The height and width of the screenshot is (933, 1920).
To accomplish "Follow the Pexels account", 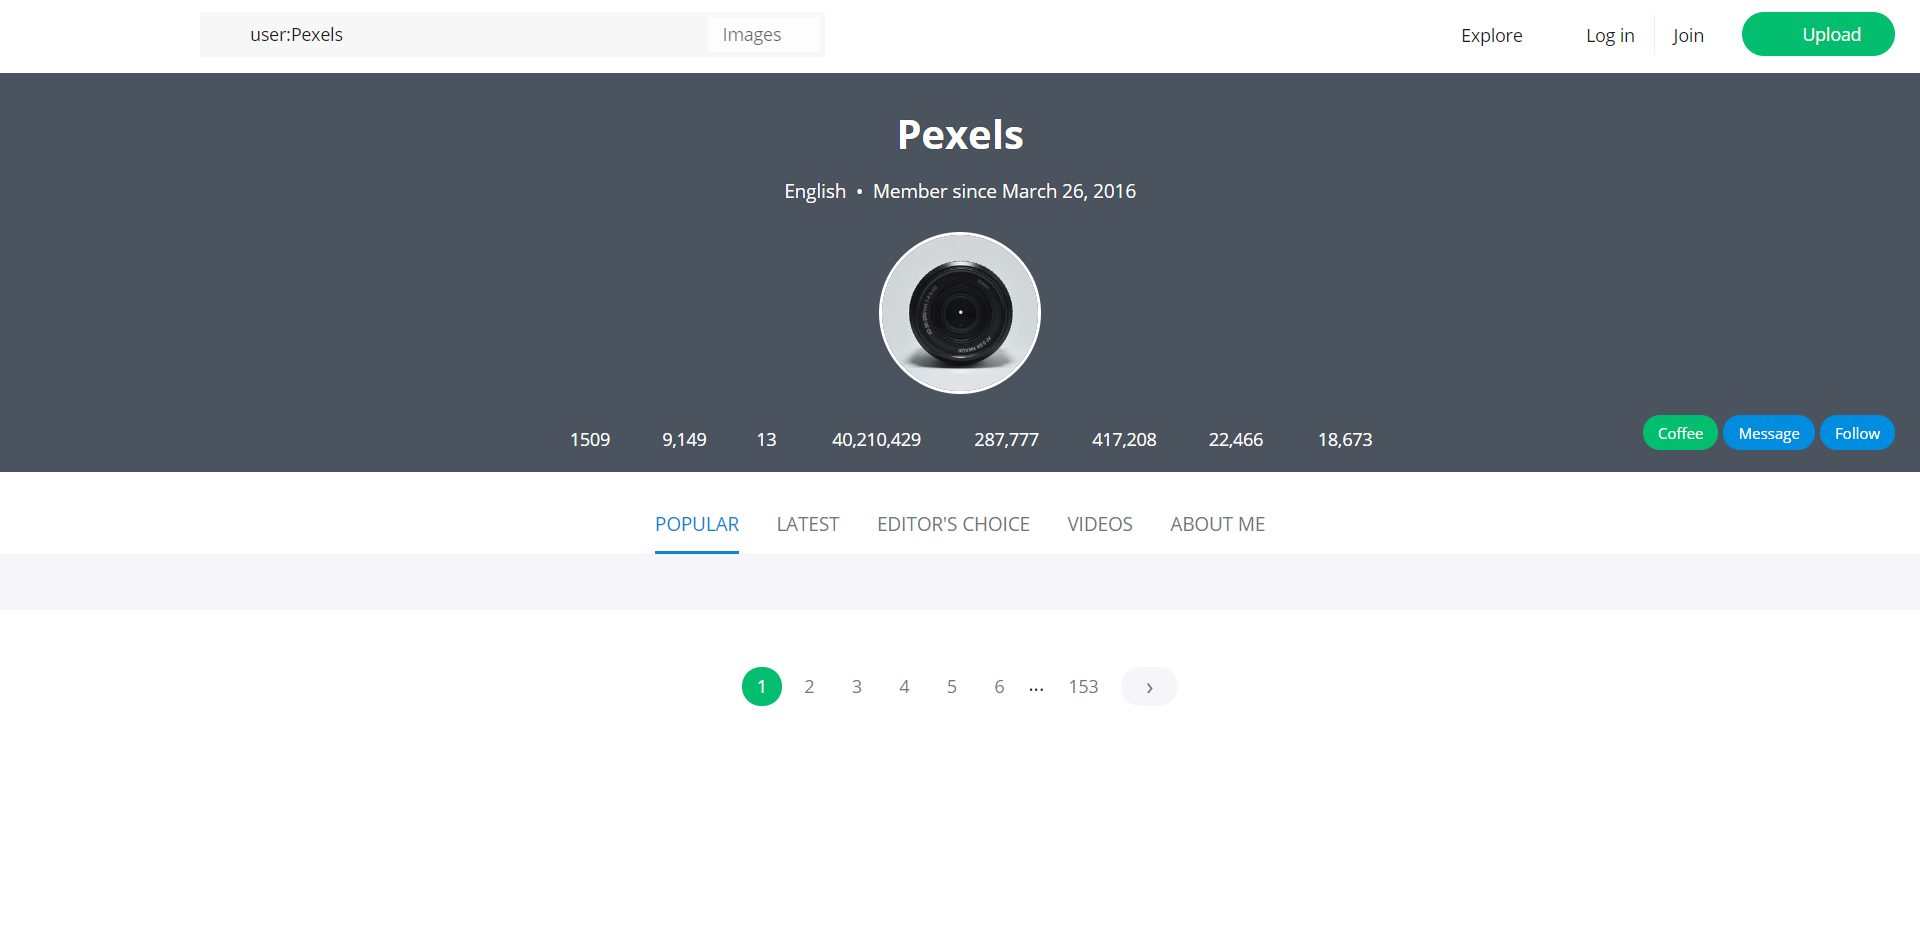I will pyautogui.click(x=1856, y=432).
